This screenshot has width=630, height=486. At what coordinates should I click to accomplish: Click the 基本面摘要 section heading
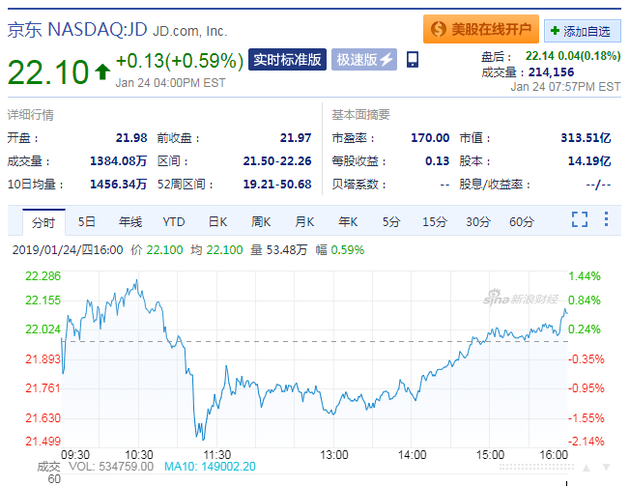coord(361,115)
